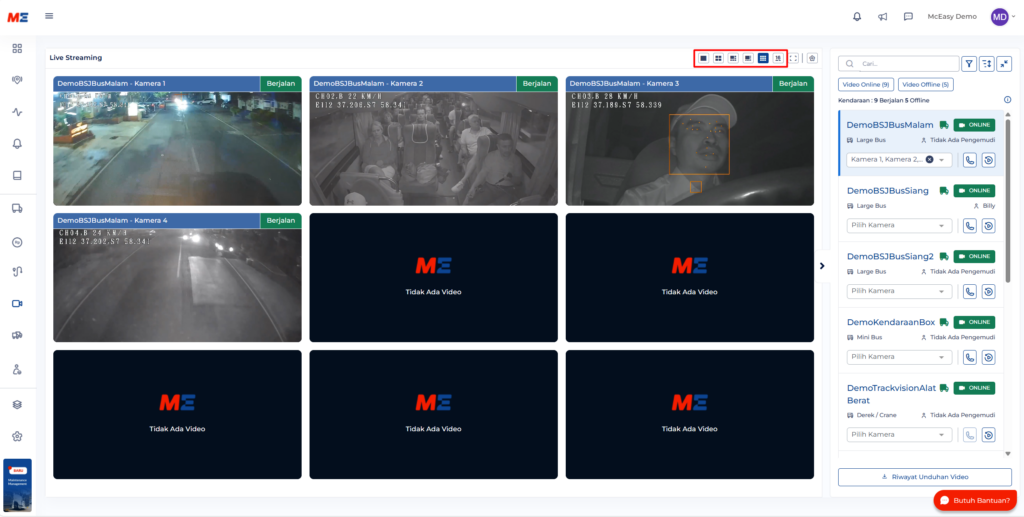Open notifications bell in top header
This screenshot has height=517, width=1024.
tap(857, 17)
